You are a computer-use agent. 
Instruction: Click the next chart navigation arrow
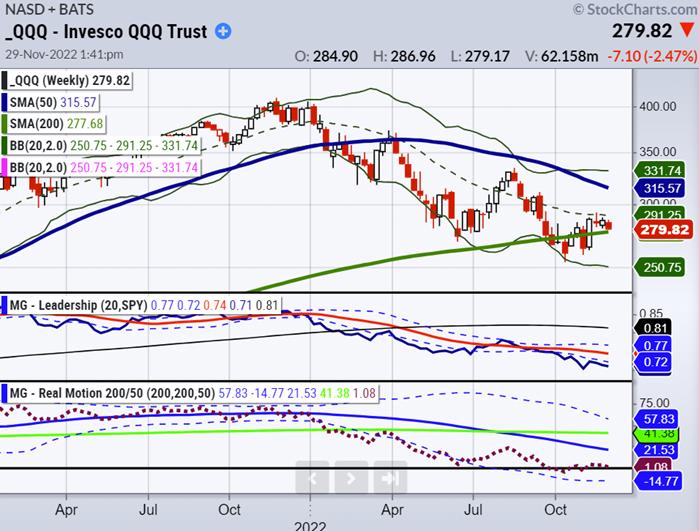[351, 478]
